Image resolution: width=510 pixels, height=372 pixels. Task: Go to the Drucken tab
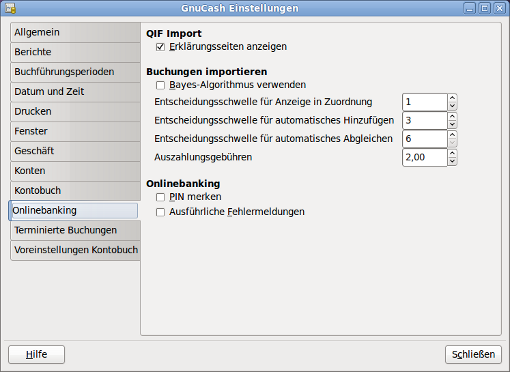tap(75, 111)
